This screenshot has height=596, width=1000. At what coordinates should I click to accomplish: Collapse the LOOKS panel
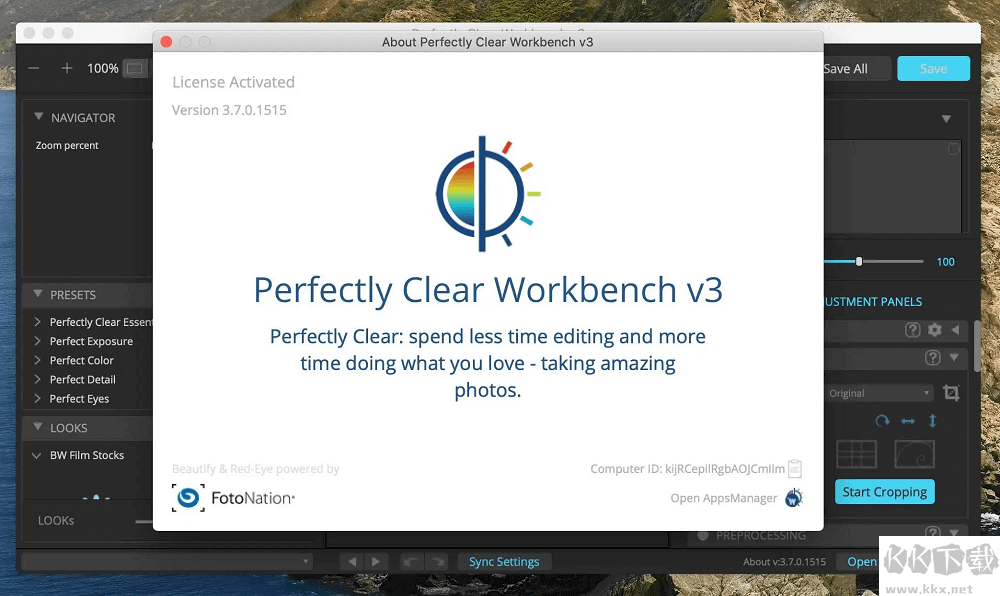38,428
